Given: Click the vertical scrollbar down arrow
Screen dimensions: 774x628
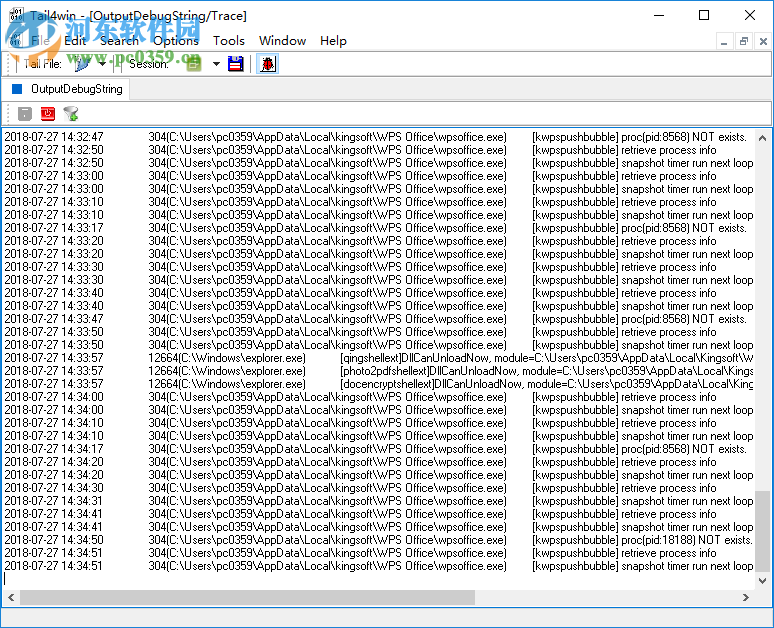Looking at the screenshot, I should pyautogui.click(x=762, y=581).
